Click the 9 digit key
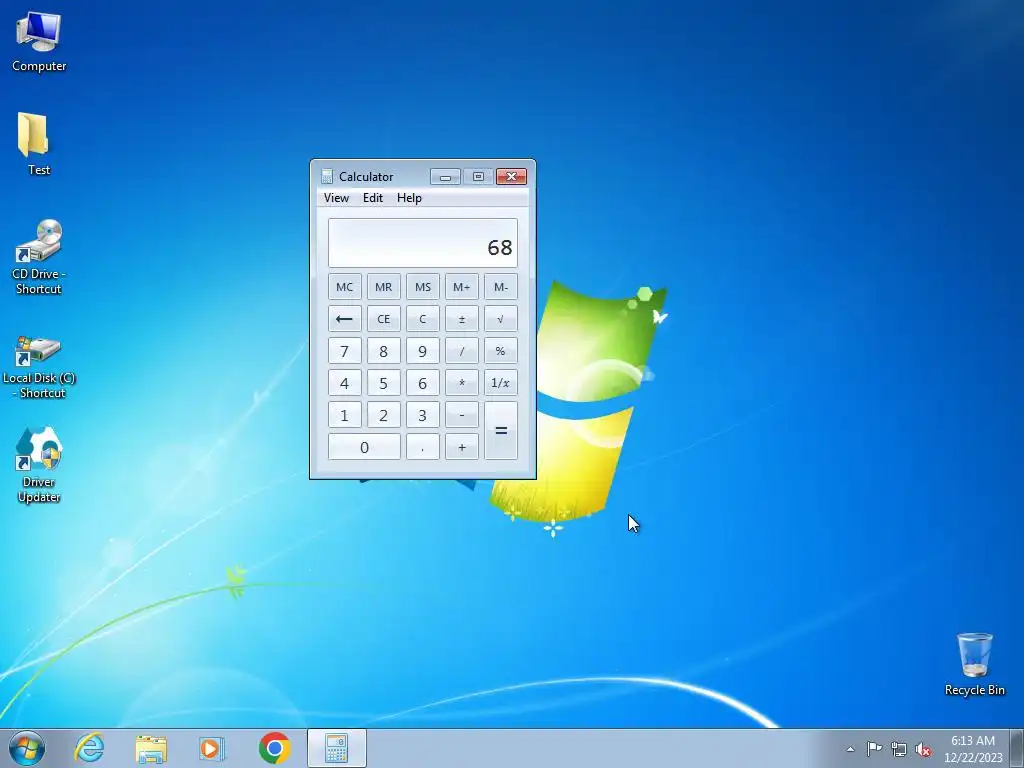The image size is (1024, 768). [423, 351]
